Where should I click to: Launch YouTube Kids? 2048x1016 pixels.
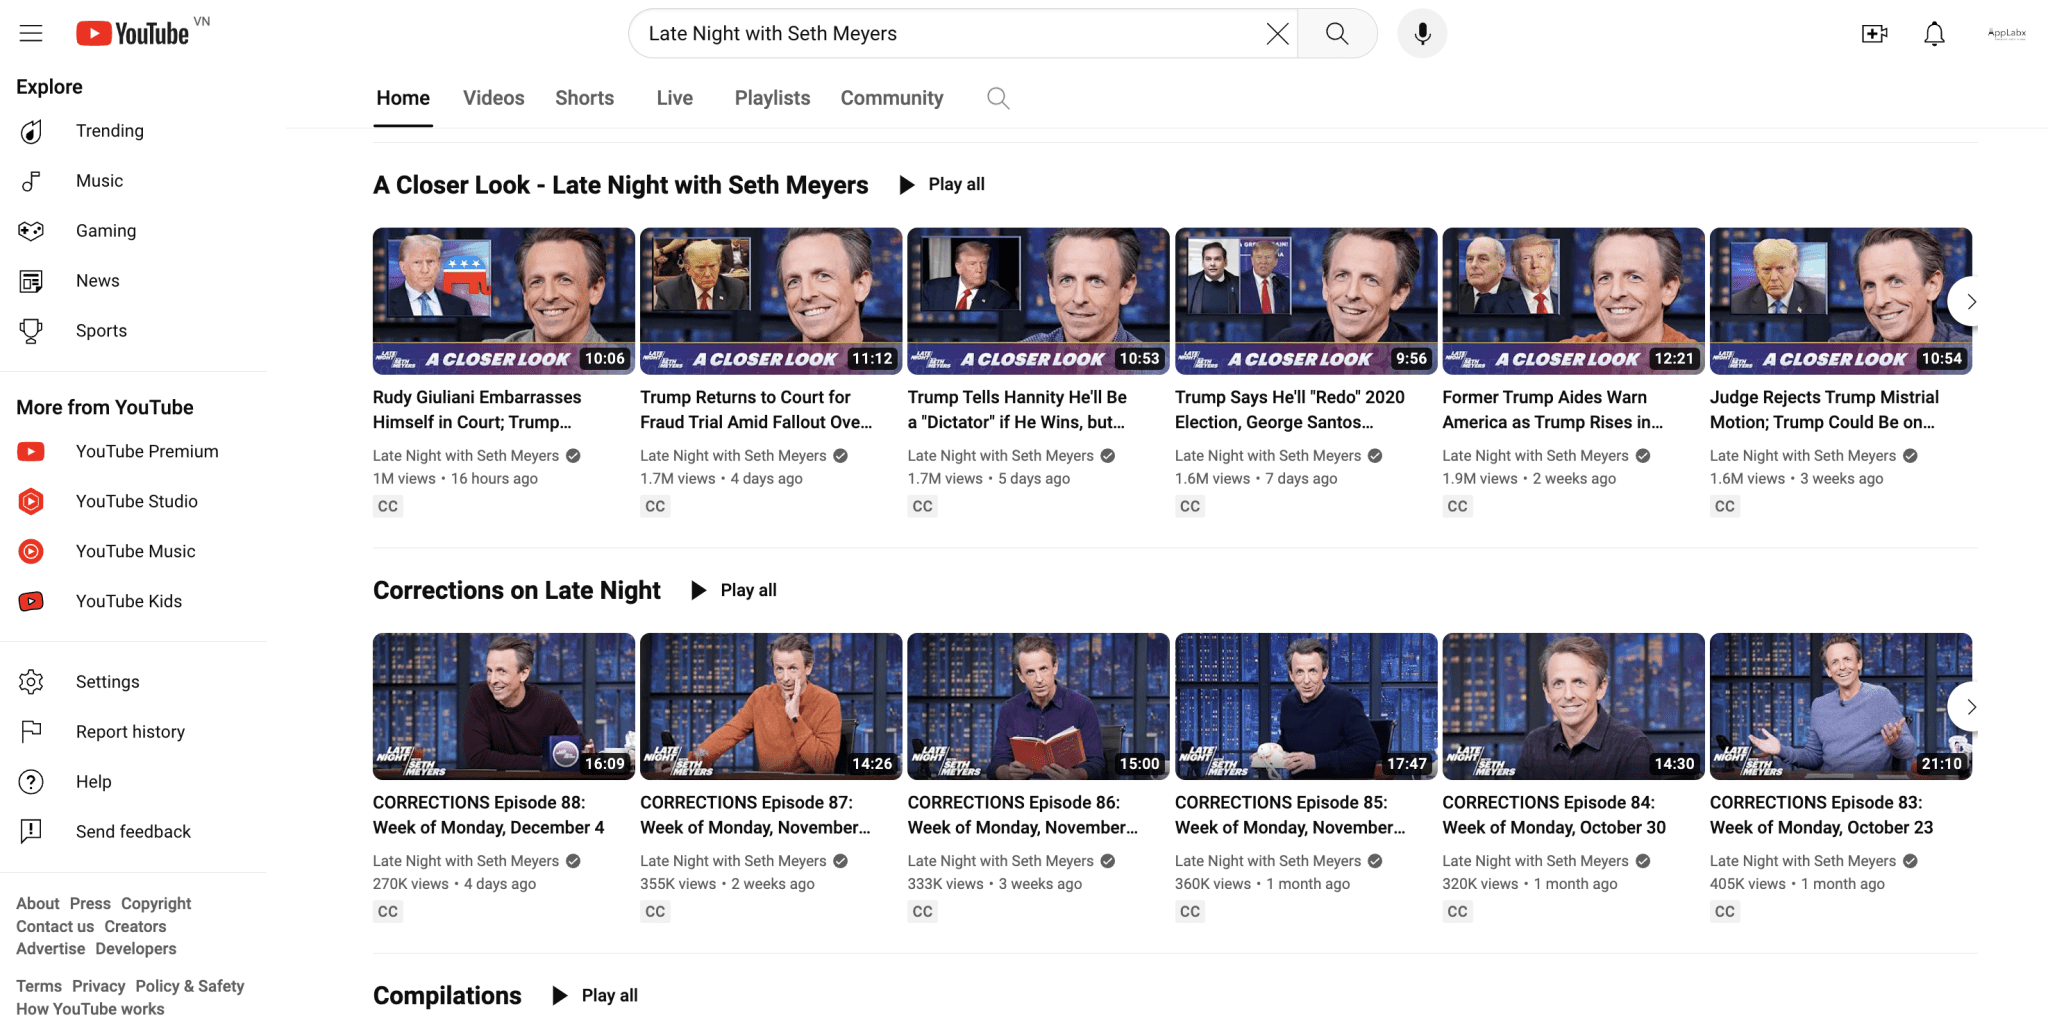[x=128, y=601]
